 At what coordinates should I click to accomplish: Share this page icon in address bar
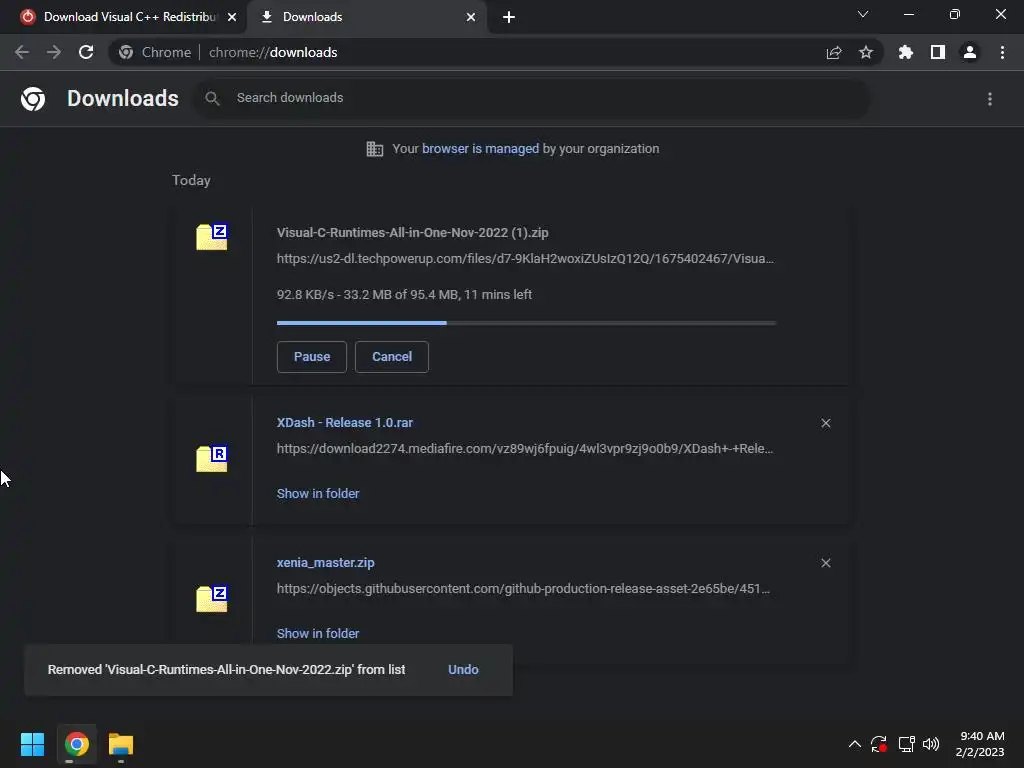(834, 52)
